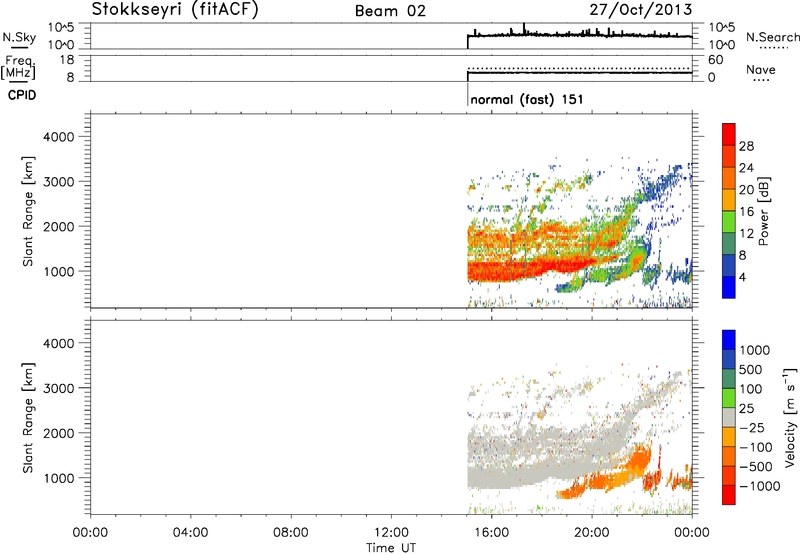
Task: Click the title "Stokkseyri (fitACF)"
Action: tap(175, 9)
